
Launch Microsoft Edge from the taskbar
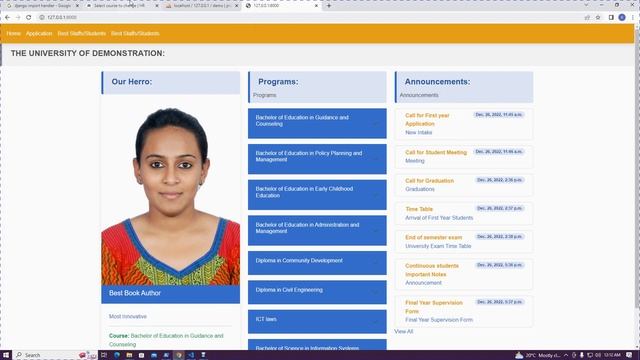pyautogui.click(x=117, y=355)
